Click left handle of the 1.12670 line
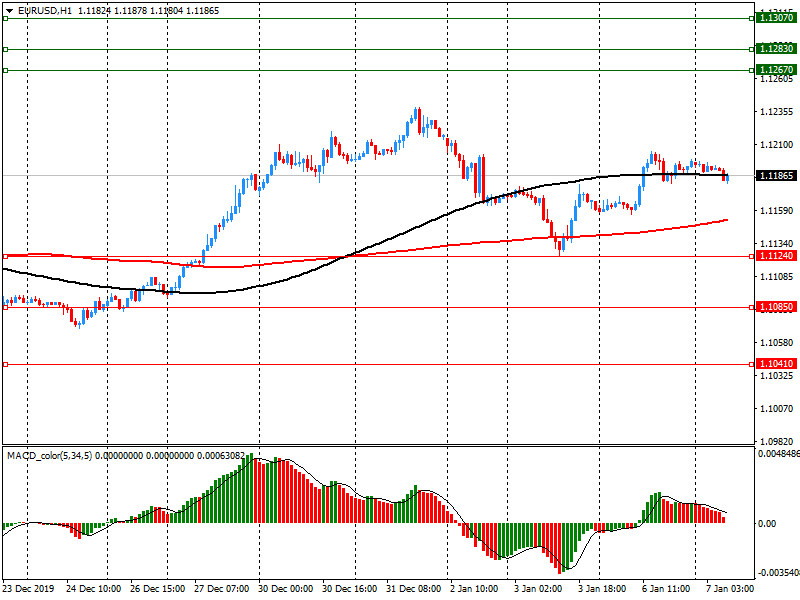 (5, 70)
